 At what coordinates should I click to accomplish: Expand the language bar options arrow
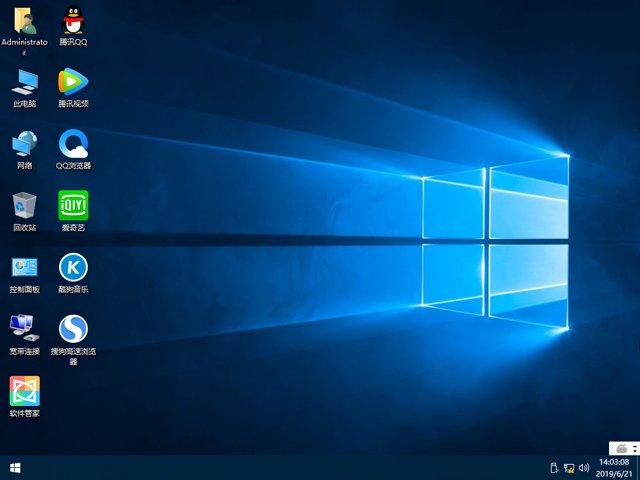(x=632, y=447)
